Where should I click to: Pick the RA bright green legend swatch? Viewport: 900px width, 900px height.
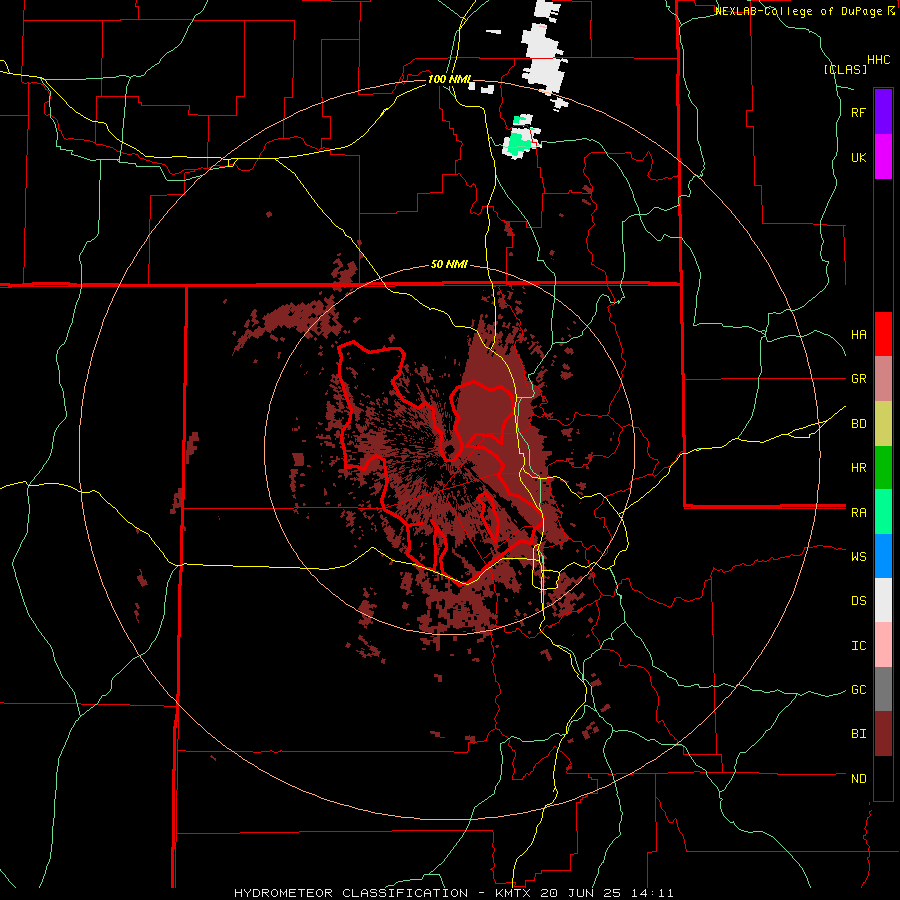883,512
